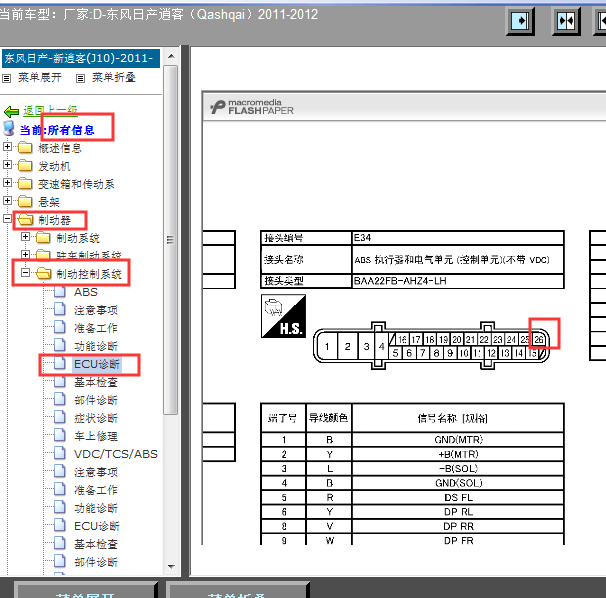Expand the 变速箱和传动系 folder
This screenshot has height=598, width=606.
point(7,182)
